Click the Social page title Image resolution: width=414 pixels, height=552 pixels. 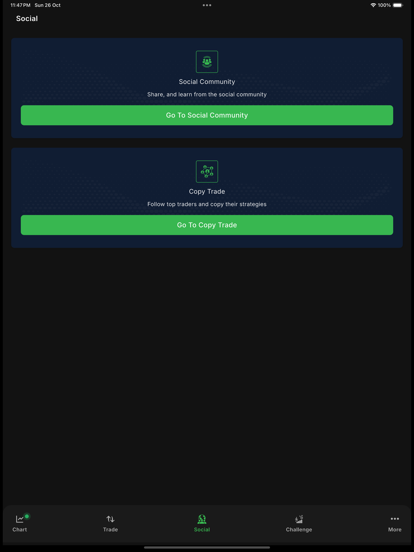[27, 18]
